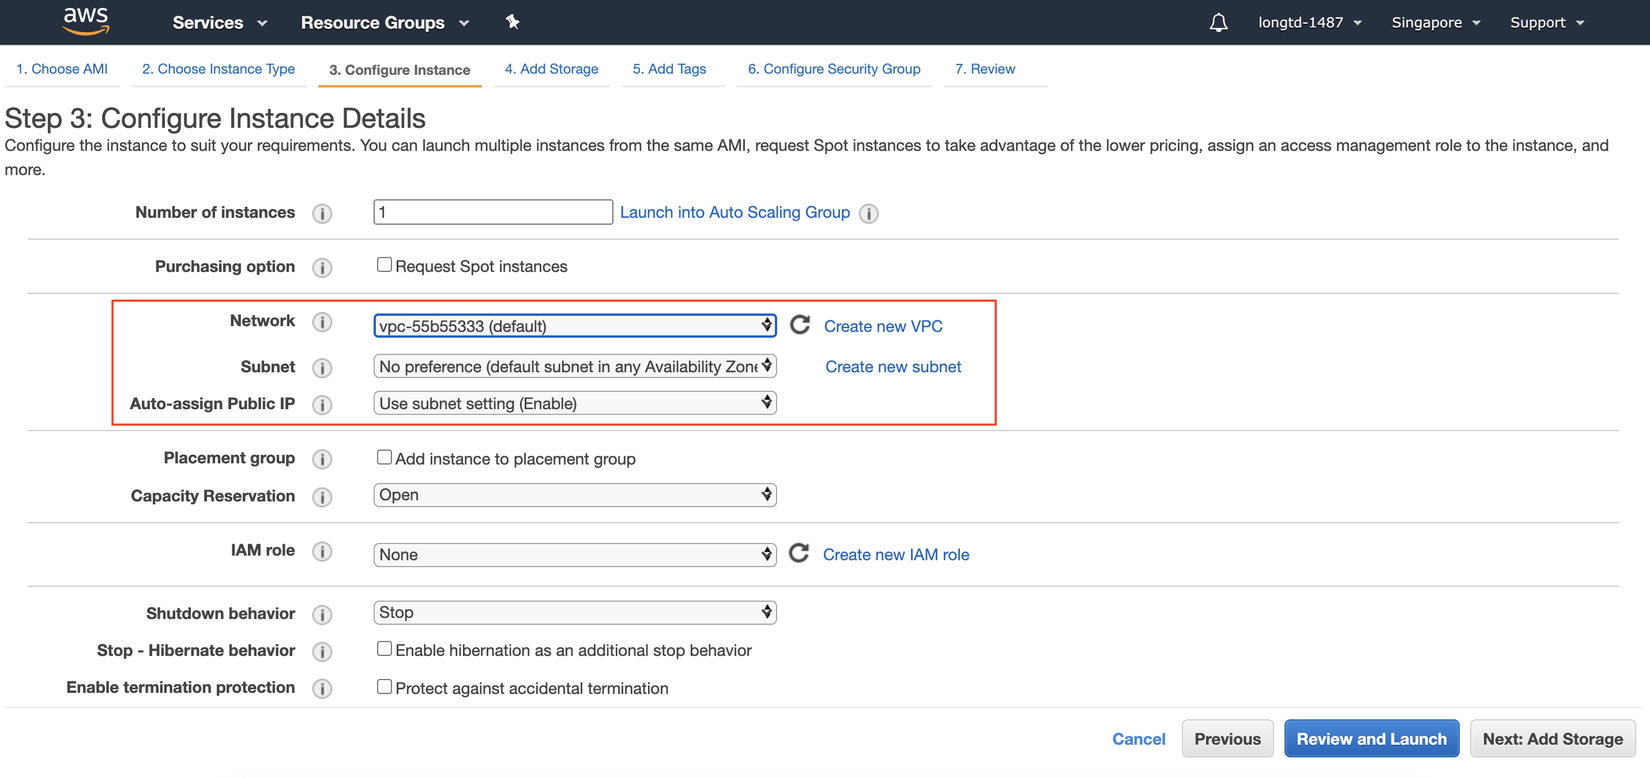Show info for Number of instances
1650x778 pixels.
pos(322,213)
